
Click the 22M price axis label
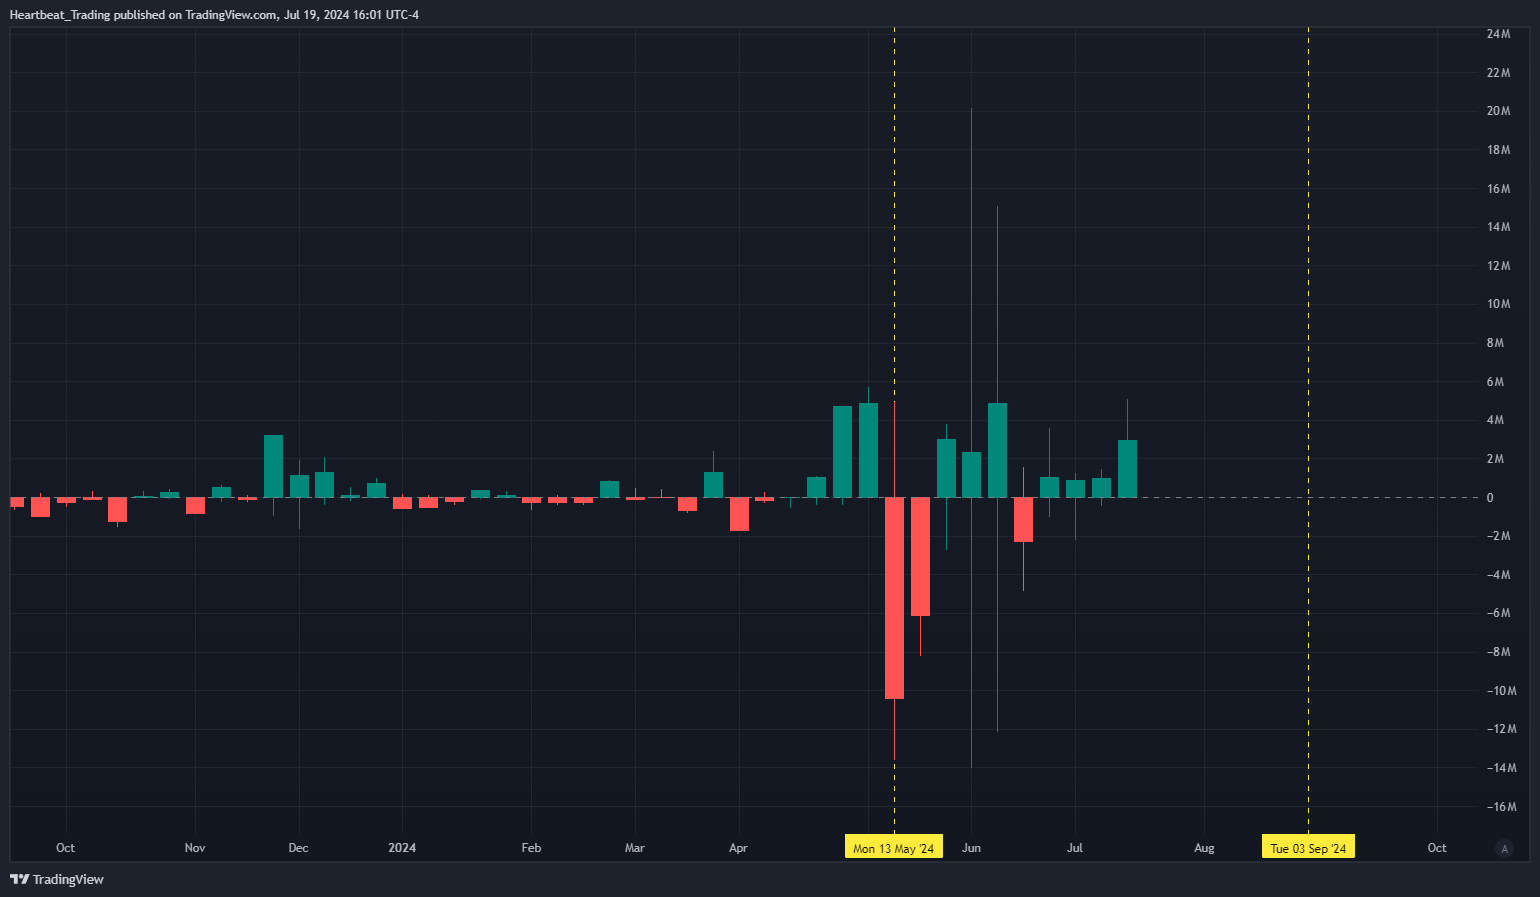pos(1498,73)
